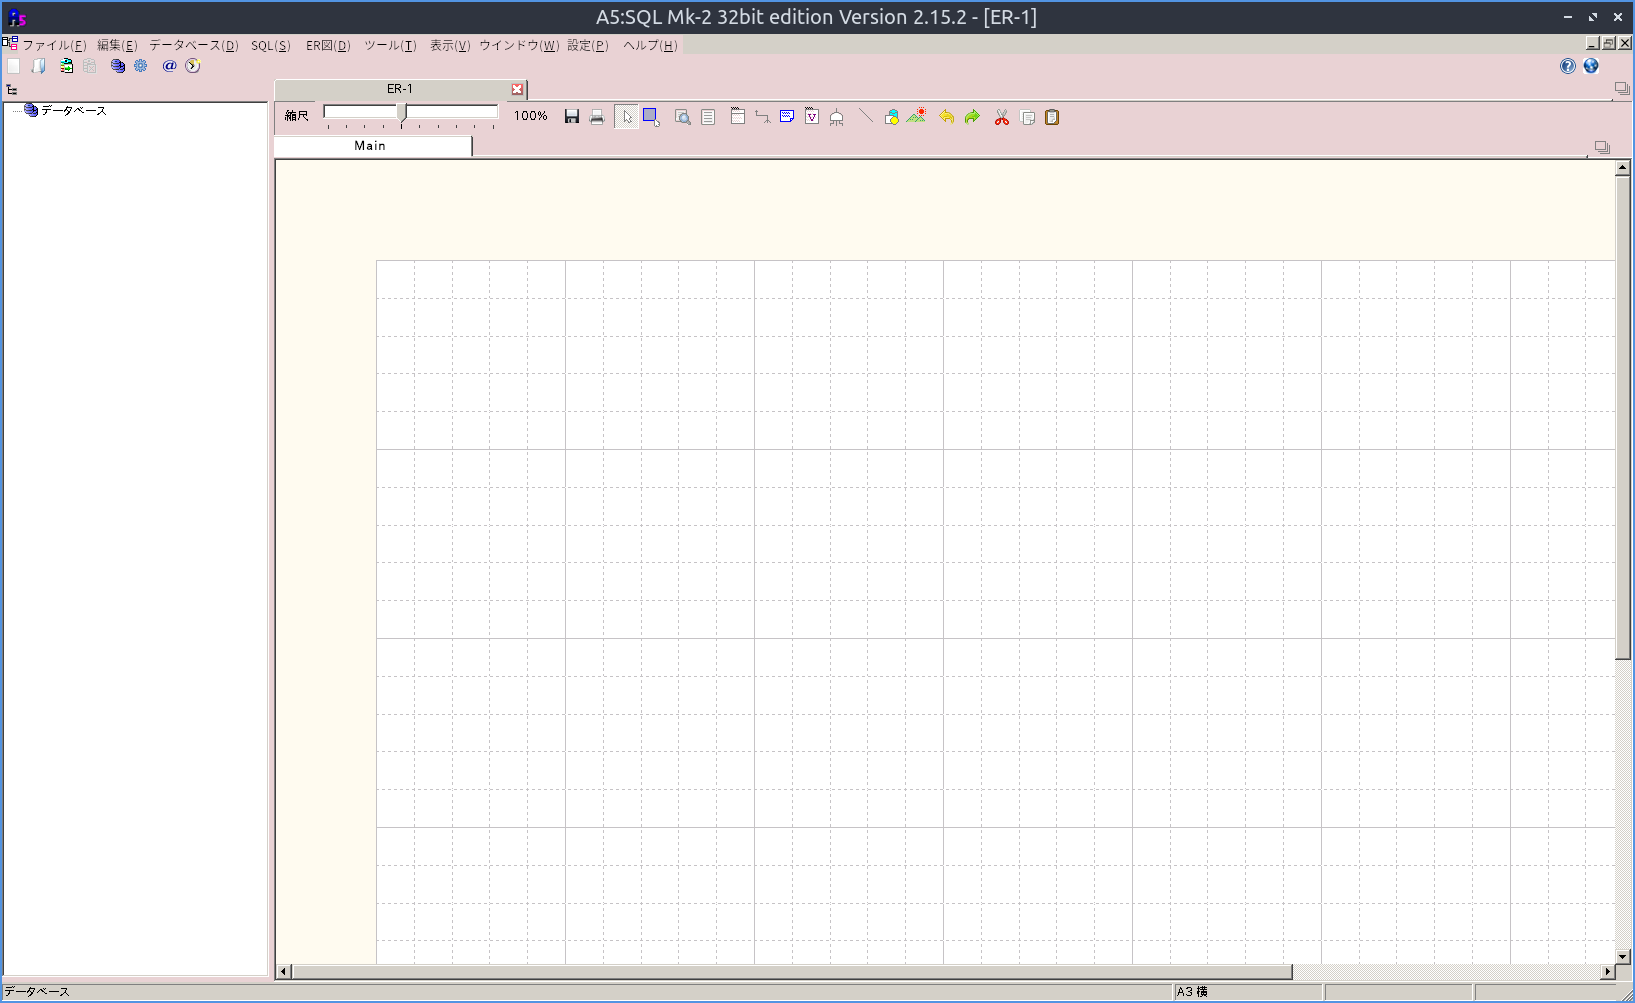Click the sheet list icon right of the Main tab bar
The height and width of the screenshot is (1003, 1635).
click(1602, 147)
